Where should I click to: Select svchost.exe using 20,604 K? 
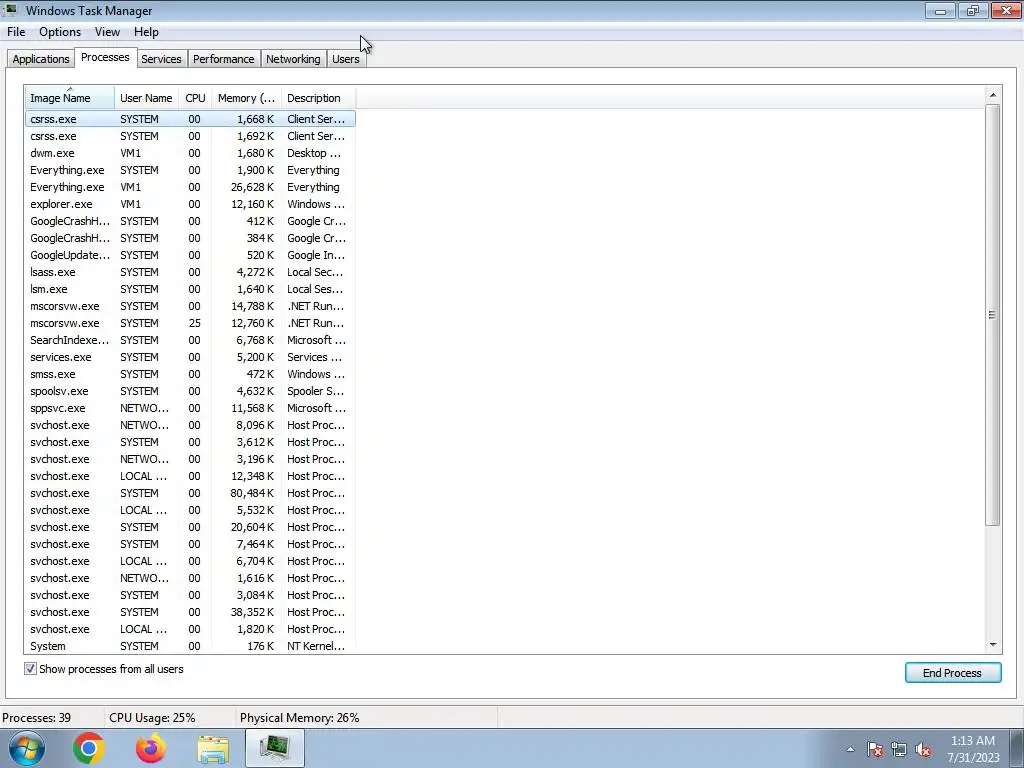[x=190, y=527]
